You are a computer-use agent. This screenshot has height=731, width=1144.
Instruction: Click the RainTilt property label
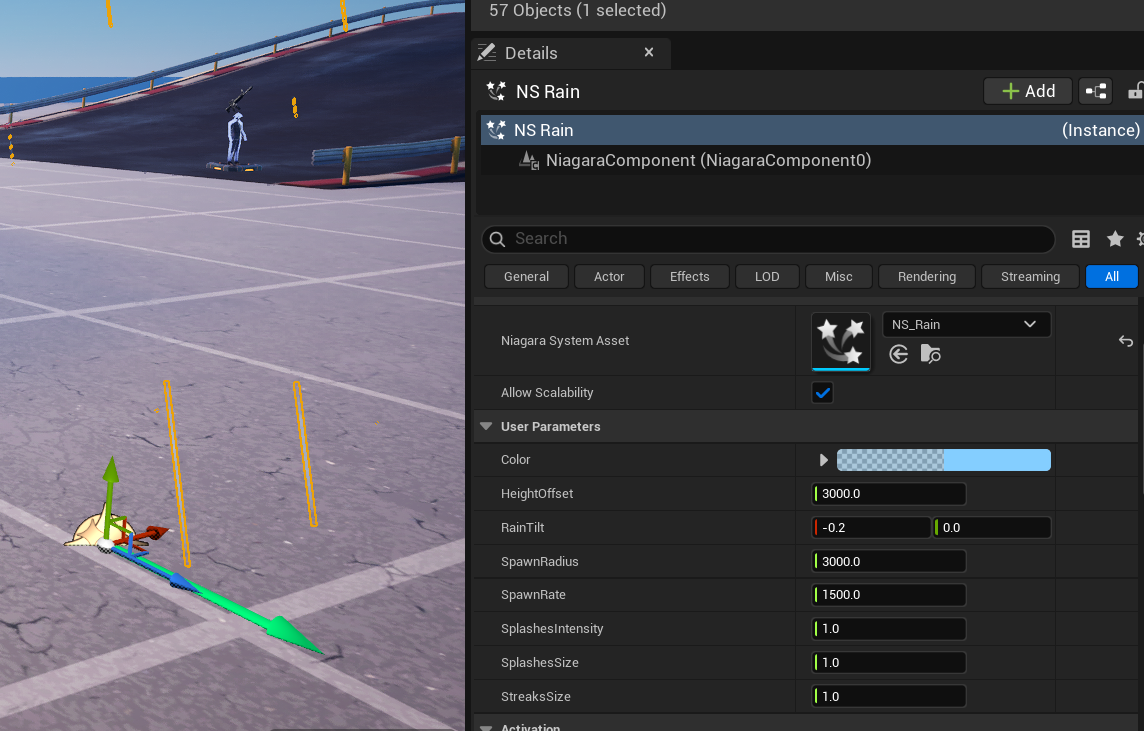pos(522,527)
